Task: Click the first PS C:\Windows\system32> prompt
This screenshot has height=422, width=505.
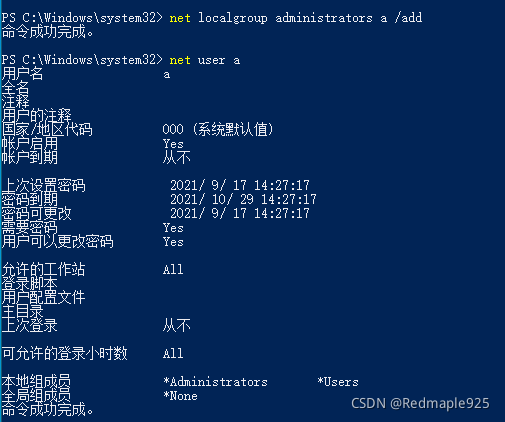Action: tap(82, 18)
